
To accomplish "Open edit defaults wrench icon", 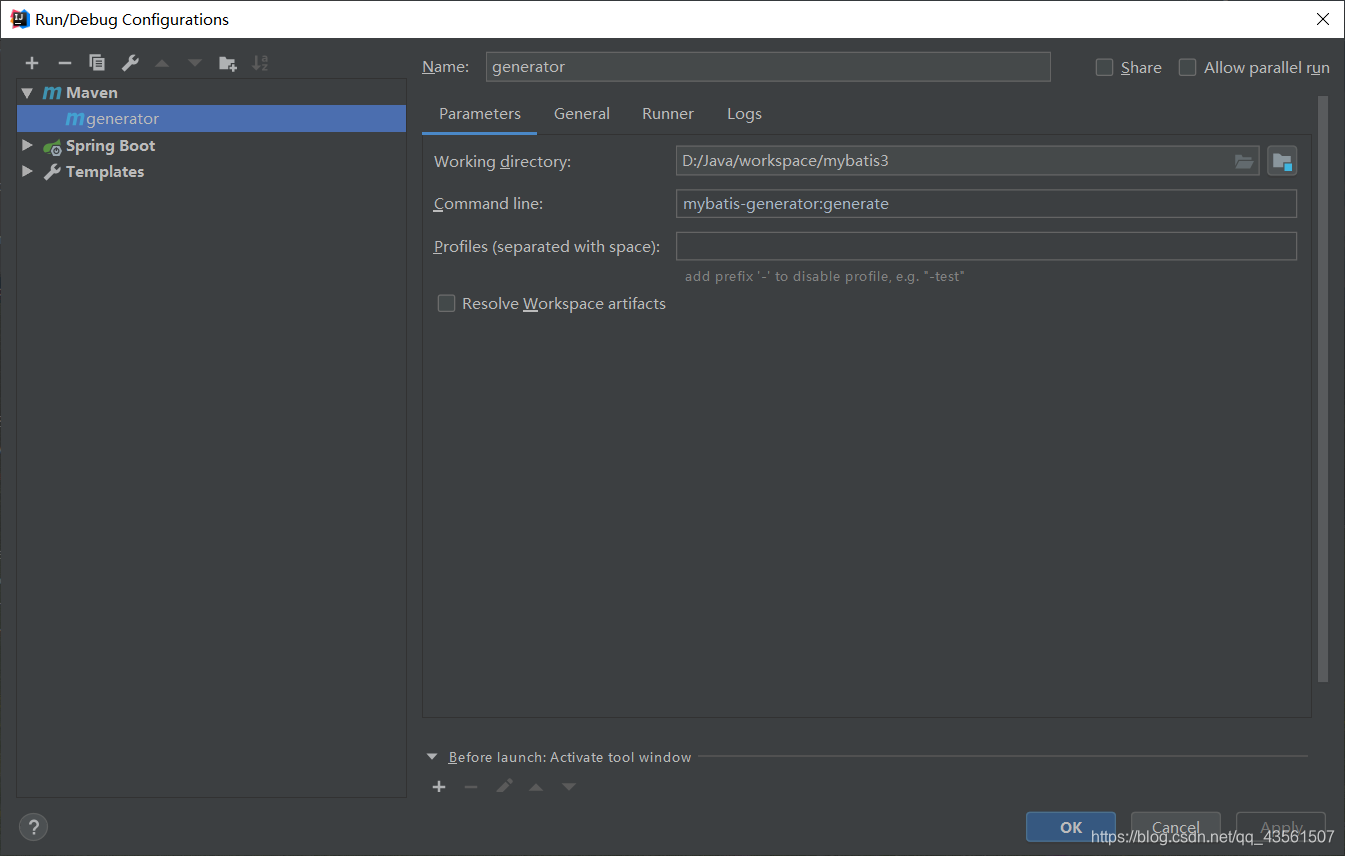I will tap(130, 63).
